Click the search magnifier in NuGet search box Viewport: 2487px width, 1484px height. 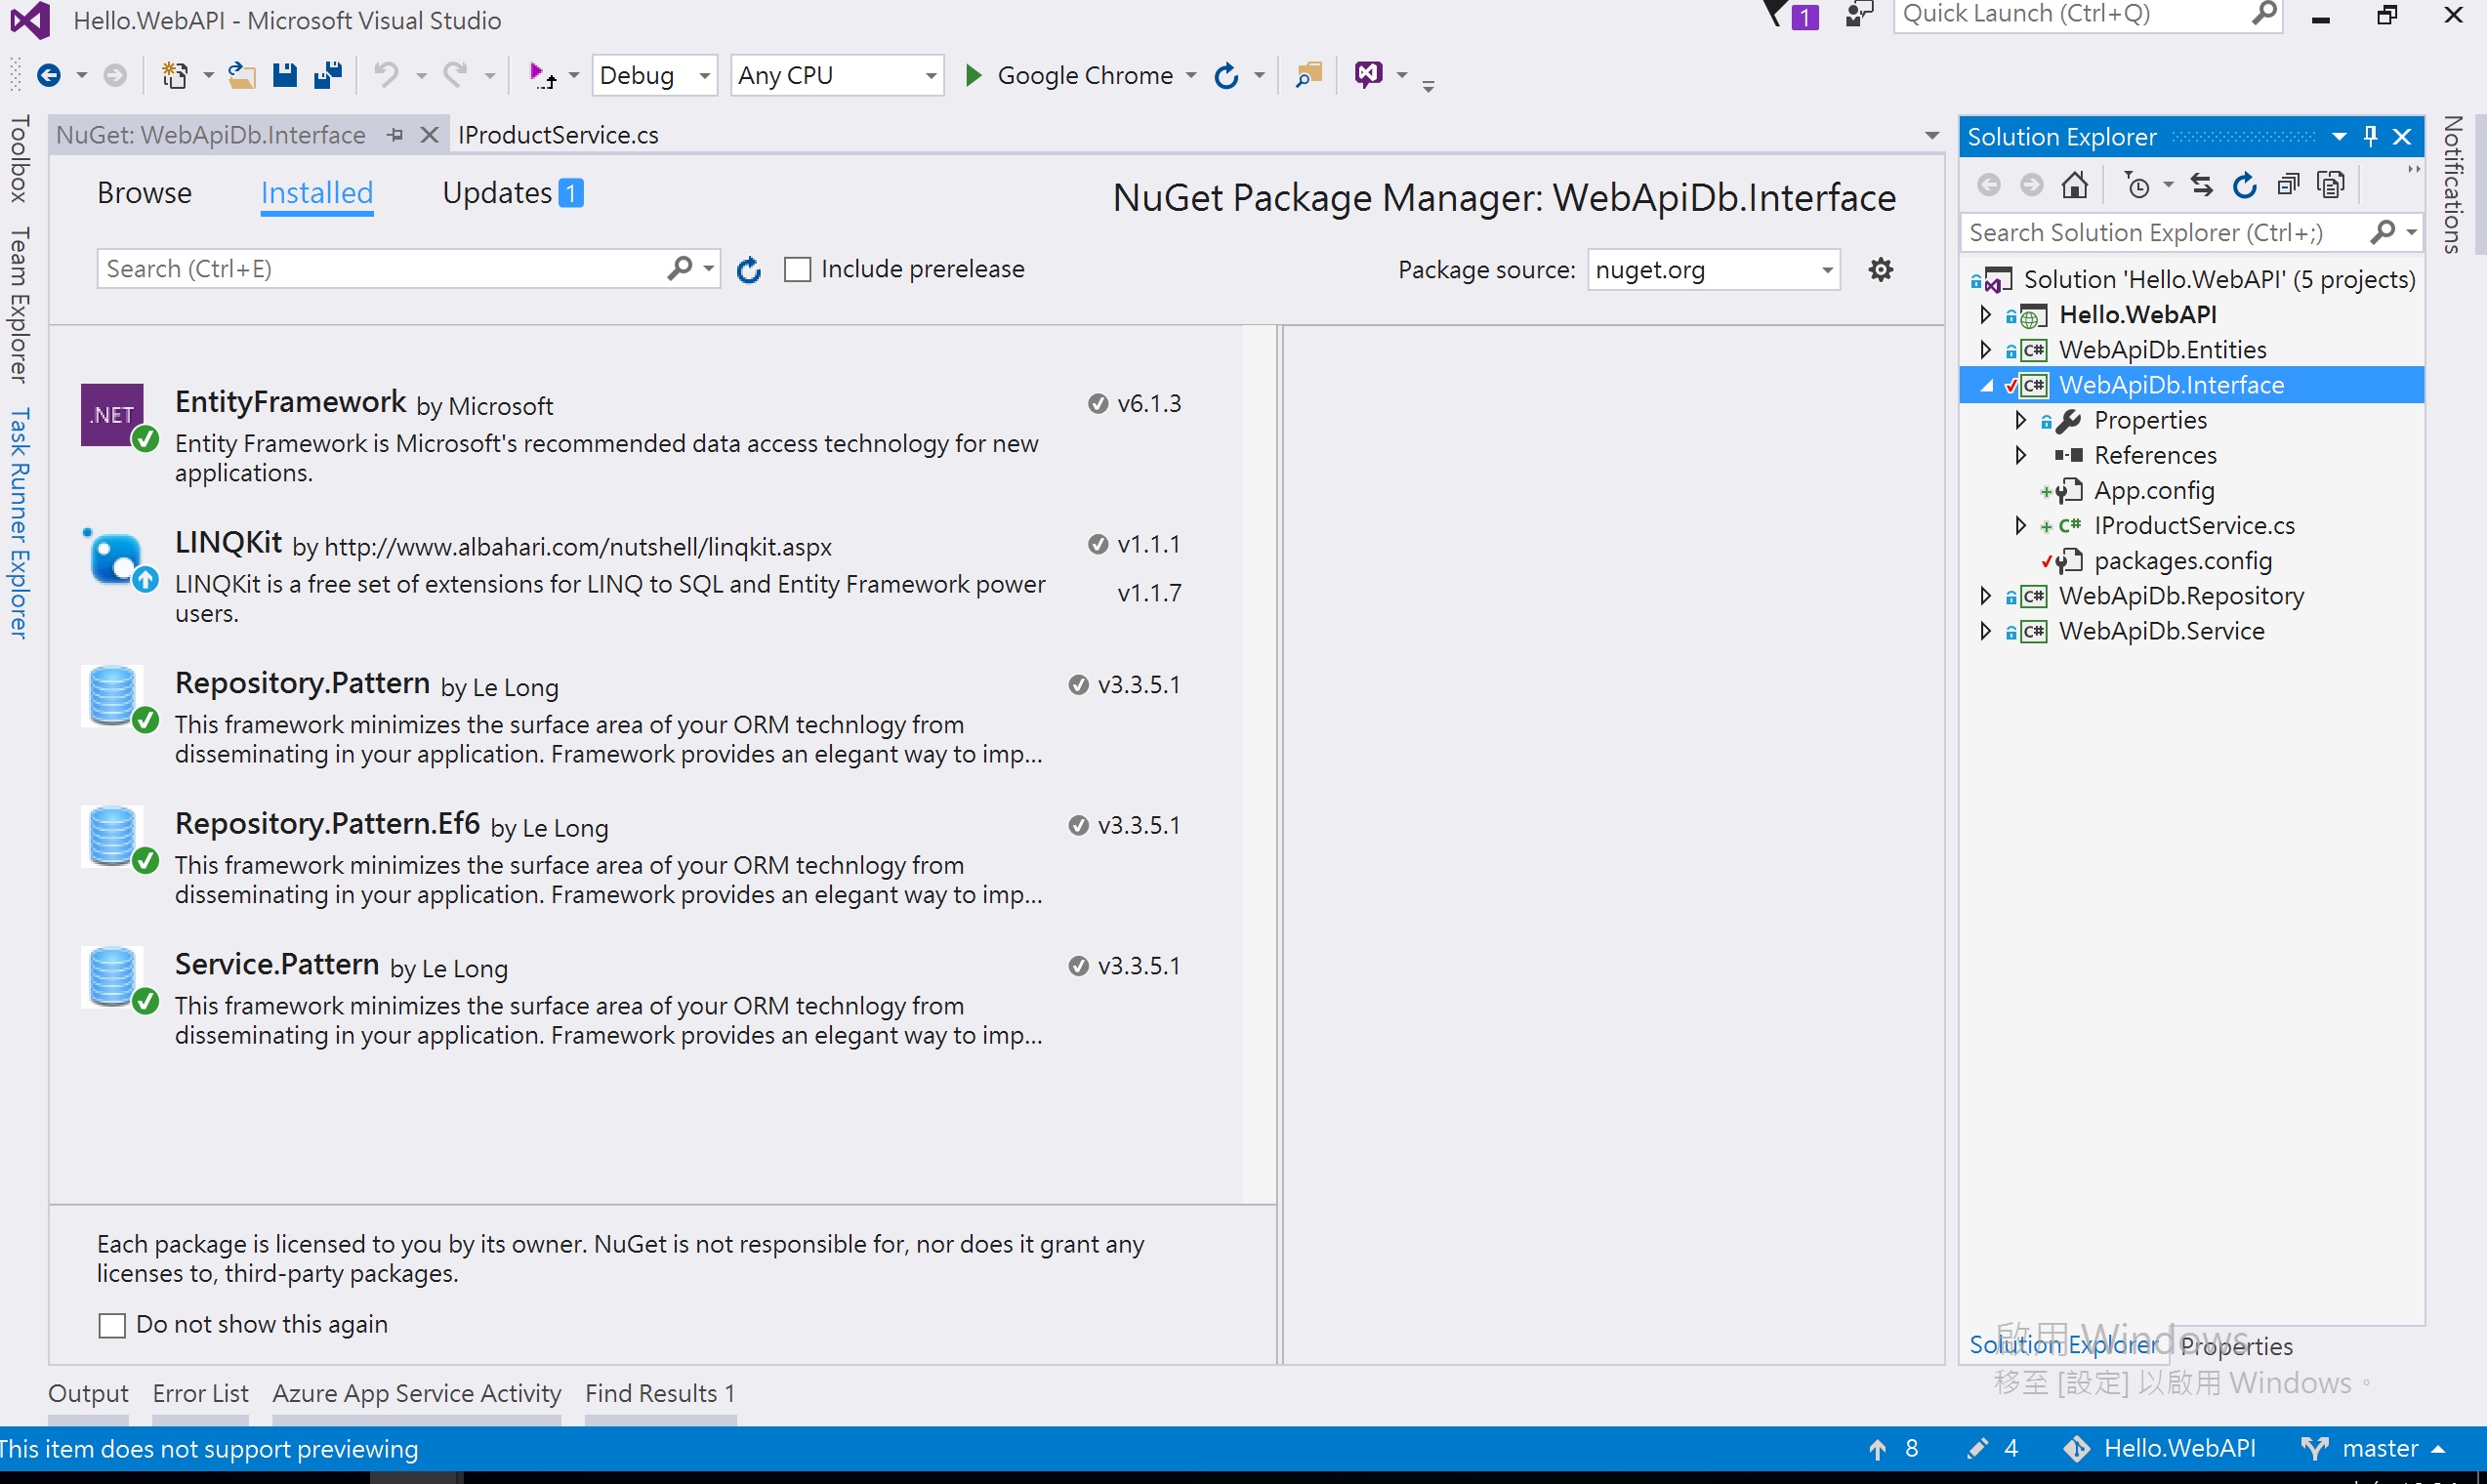click(x=680, y=268)
